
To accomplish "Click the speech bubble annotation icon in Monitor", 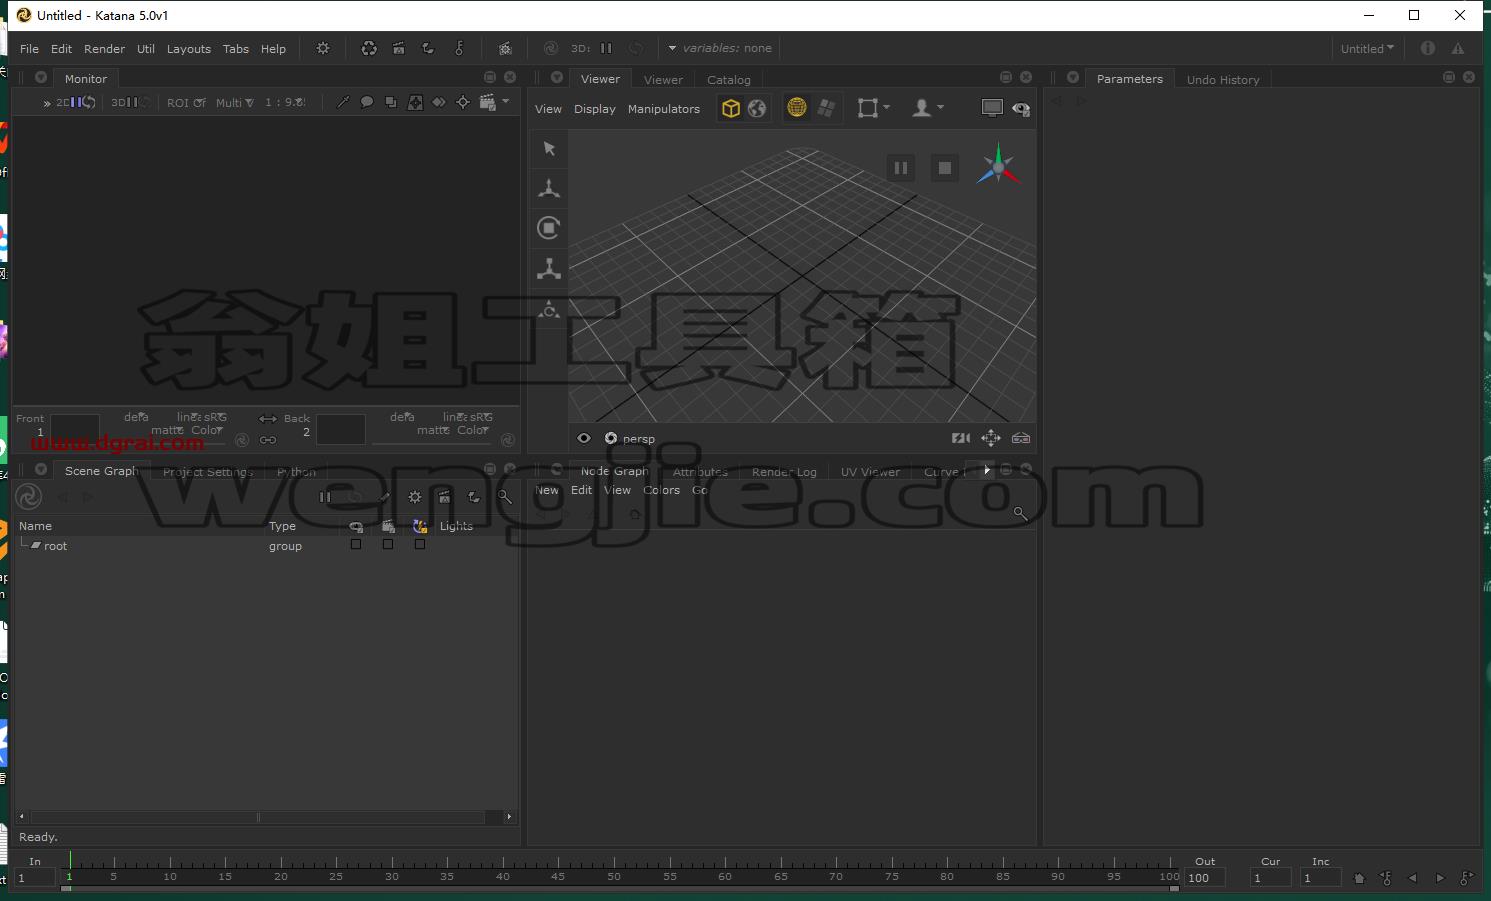I will pyautogui.click(x=367, y=102).
